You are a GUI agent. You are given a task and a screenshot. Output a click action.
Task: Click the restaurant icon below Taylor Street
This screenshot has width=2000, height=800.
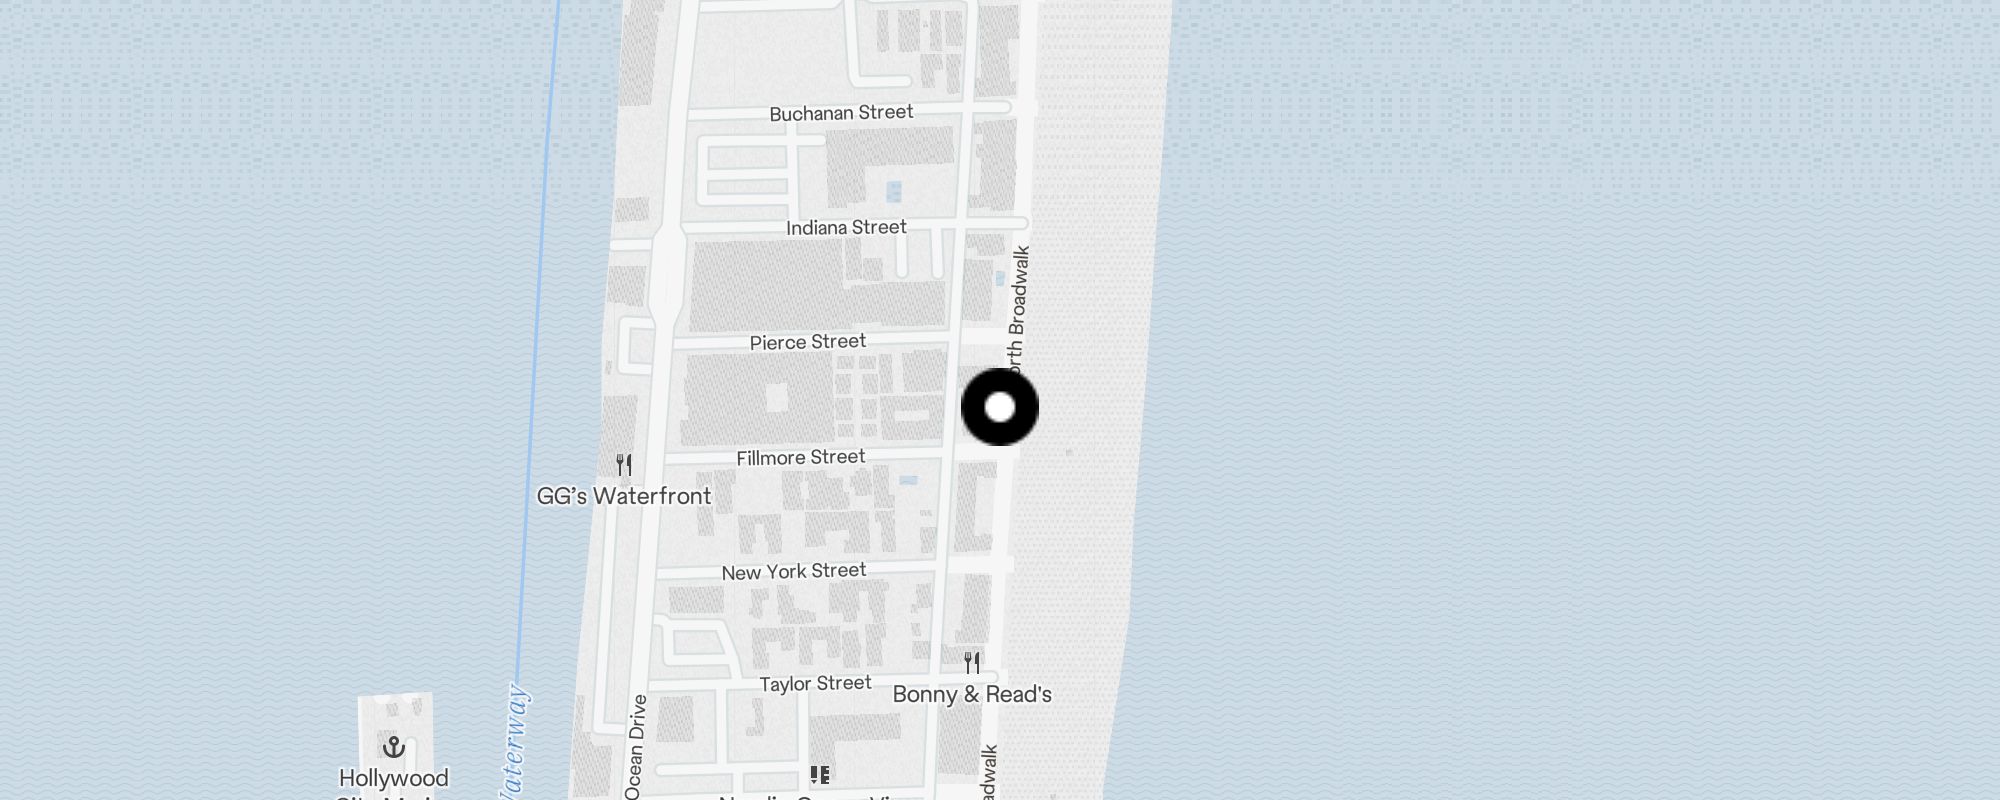(820, 775)
